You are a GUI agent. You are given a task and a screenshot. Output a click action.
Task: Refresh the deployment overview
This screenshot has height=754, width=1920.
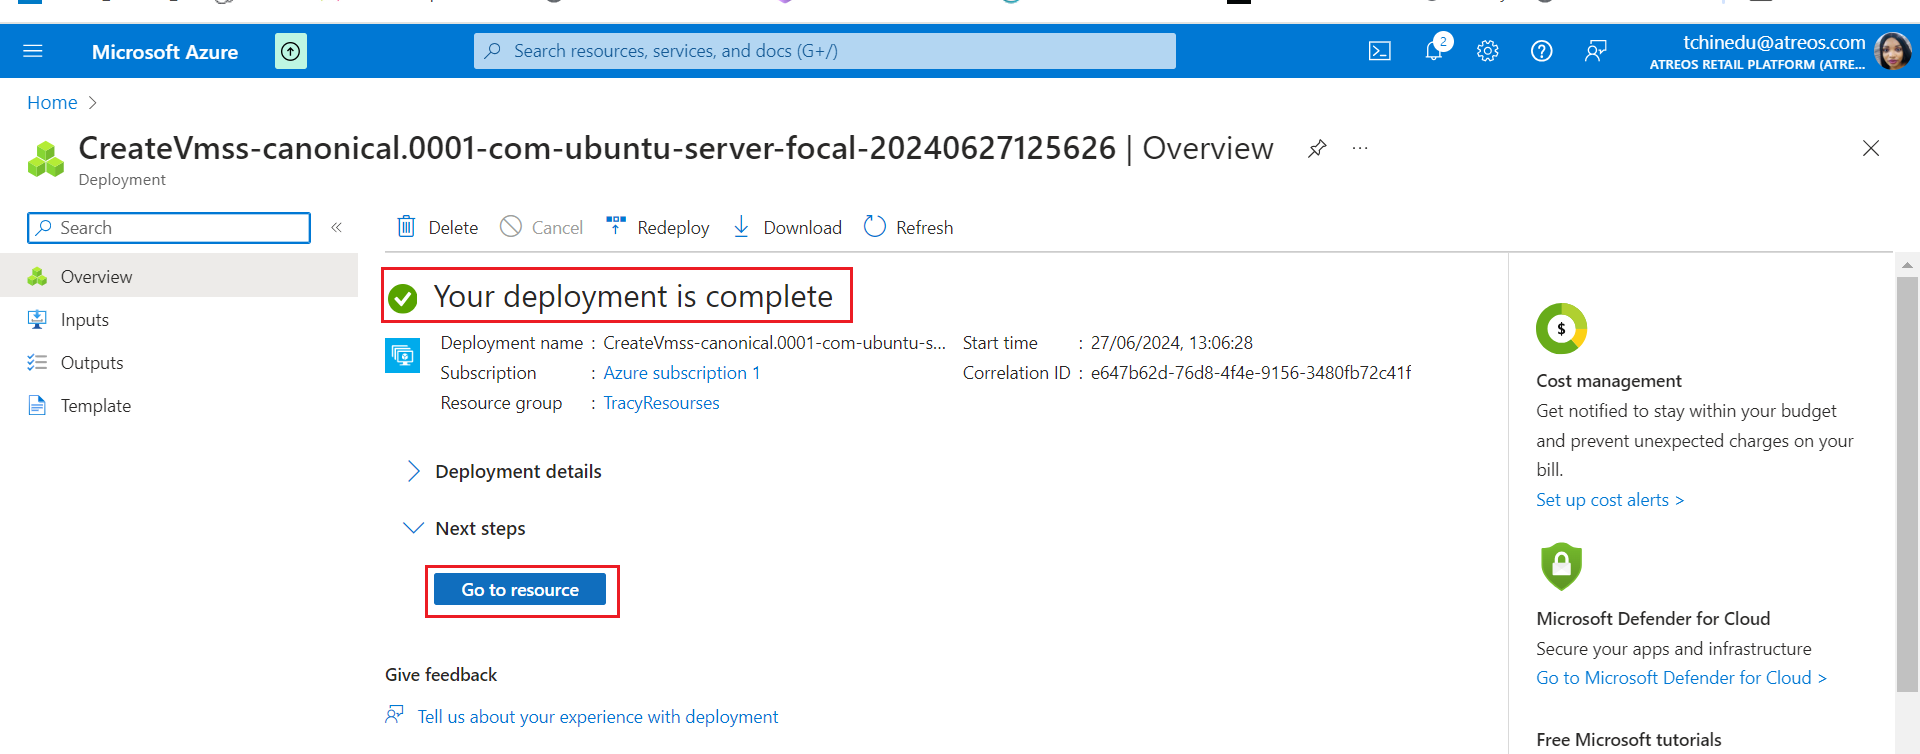tap(908, 227)
